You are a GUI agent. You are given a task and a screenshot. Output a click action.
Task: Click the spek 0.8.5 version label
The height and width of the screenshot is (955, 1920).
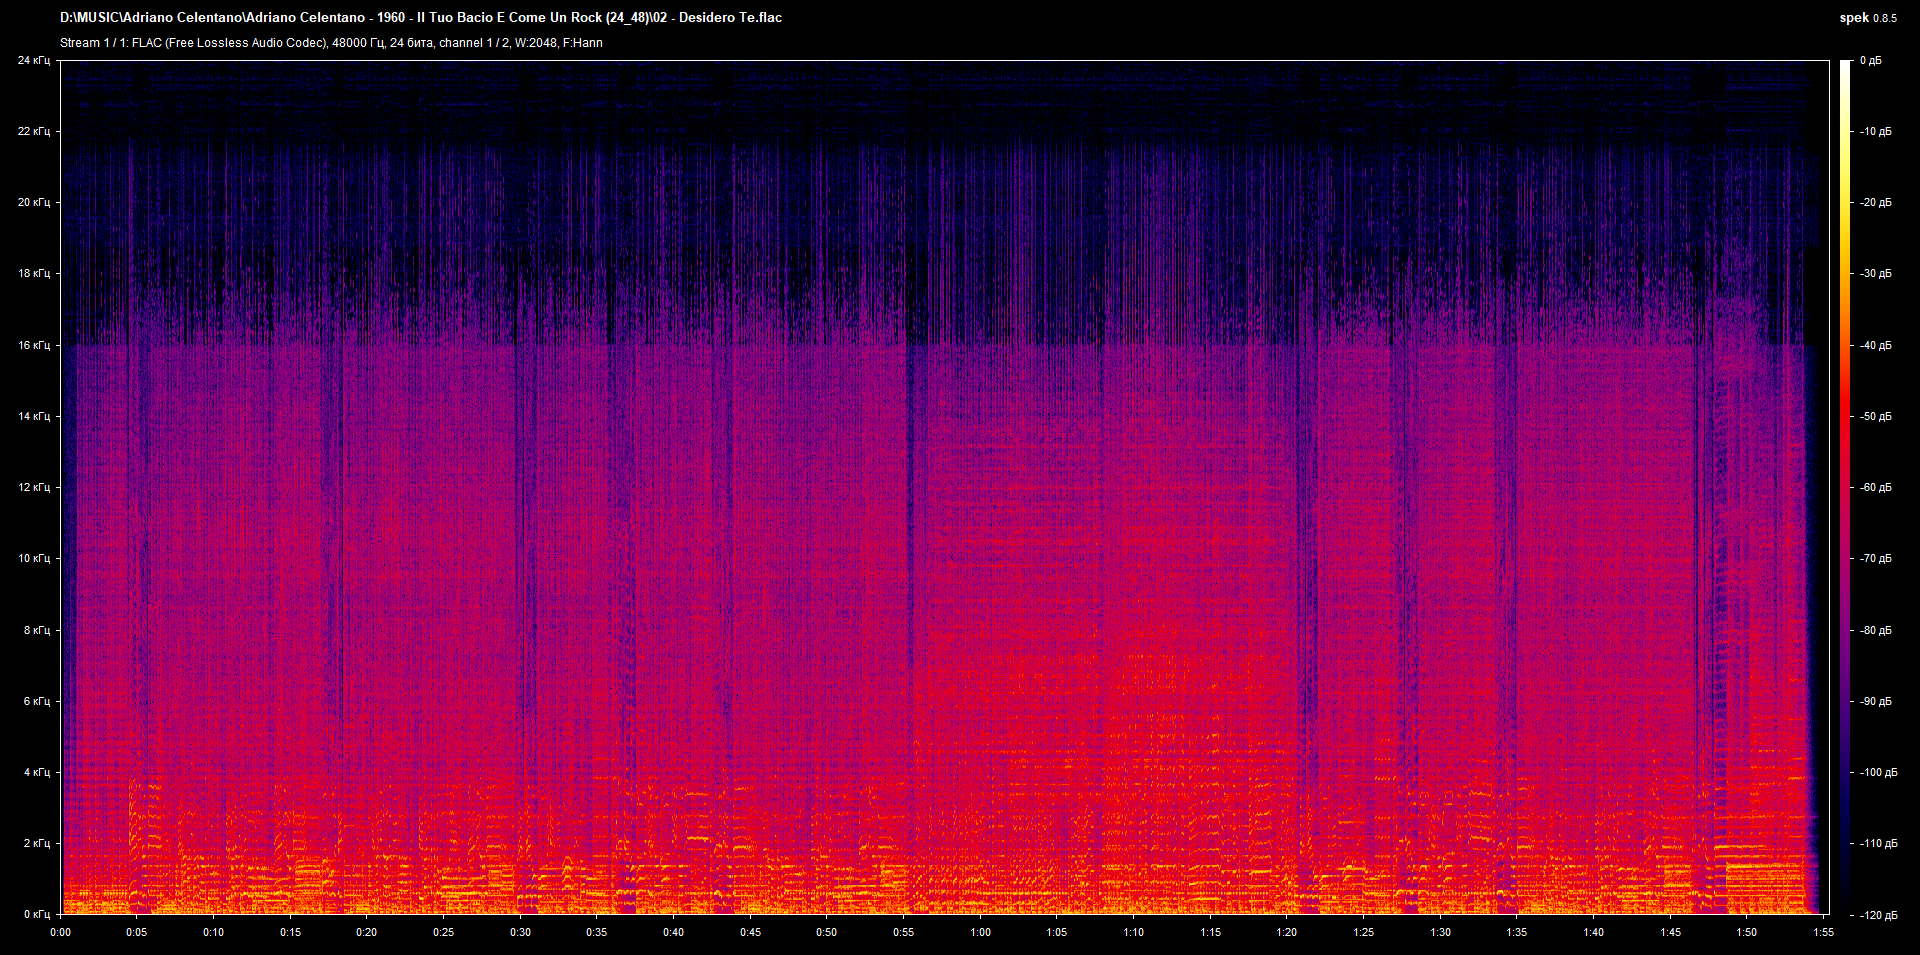point(1868,18)
